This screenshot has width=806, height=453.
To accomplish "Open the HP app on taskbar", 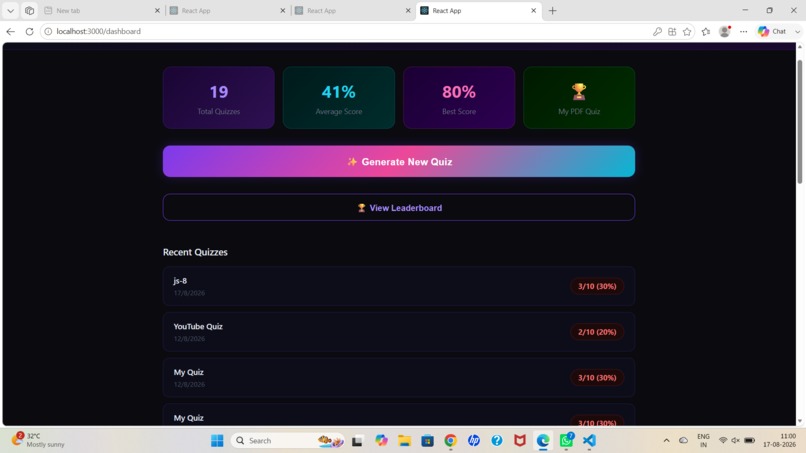I will pos(473,441).
